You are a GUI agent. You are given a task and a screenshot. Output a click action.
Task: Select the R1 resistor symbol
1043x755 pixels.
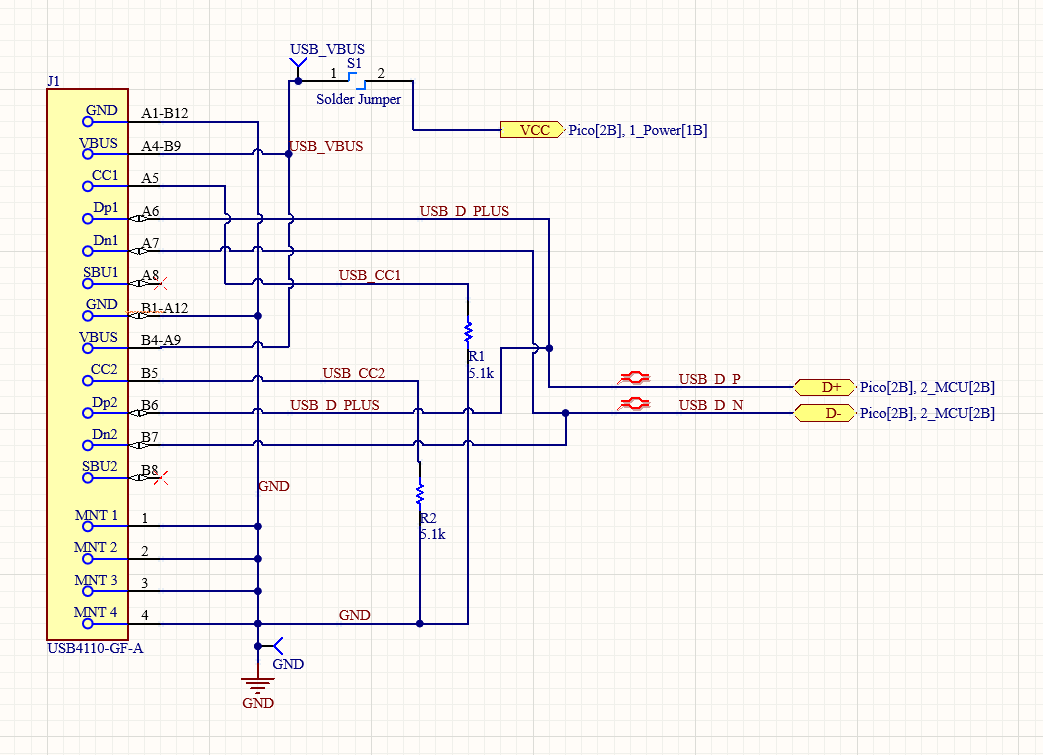click(468, 331)
